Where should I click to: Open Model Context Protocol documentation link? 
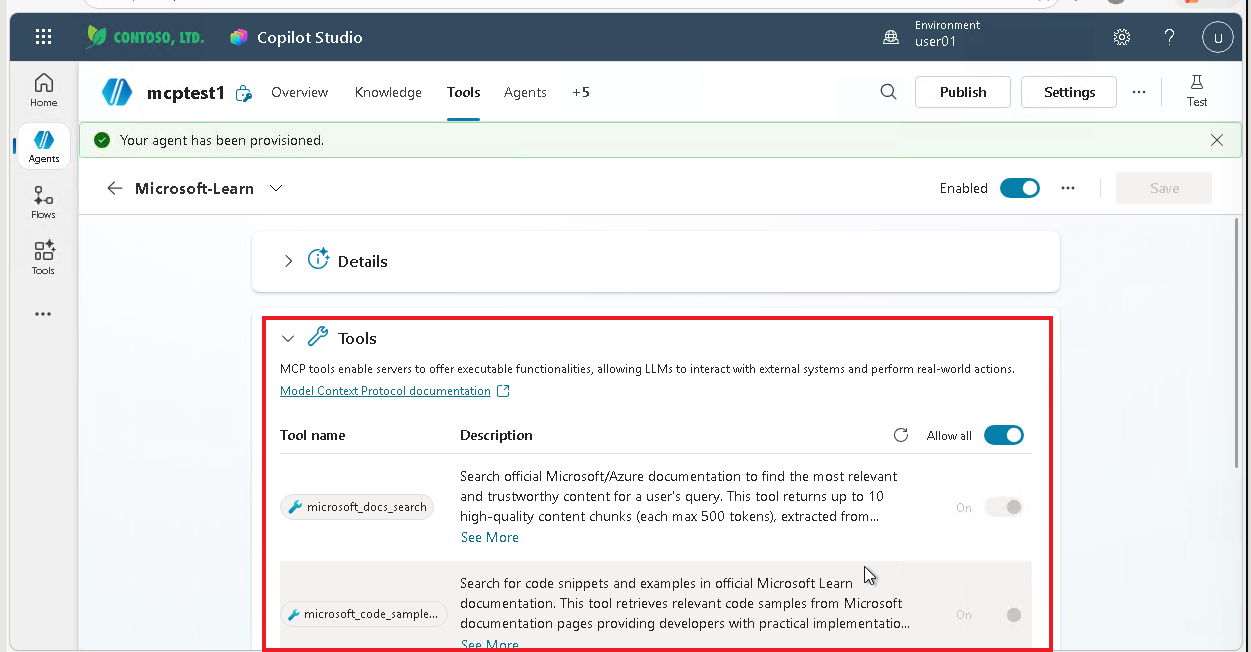(x=385, y=391)
